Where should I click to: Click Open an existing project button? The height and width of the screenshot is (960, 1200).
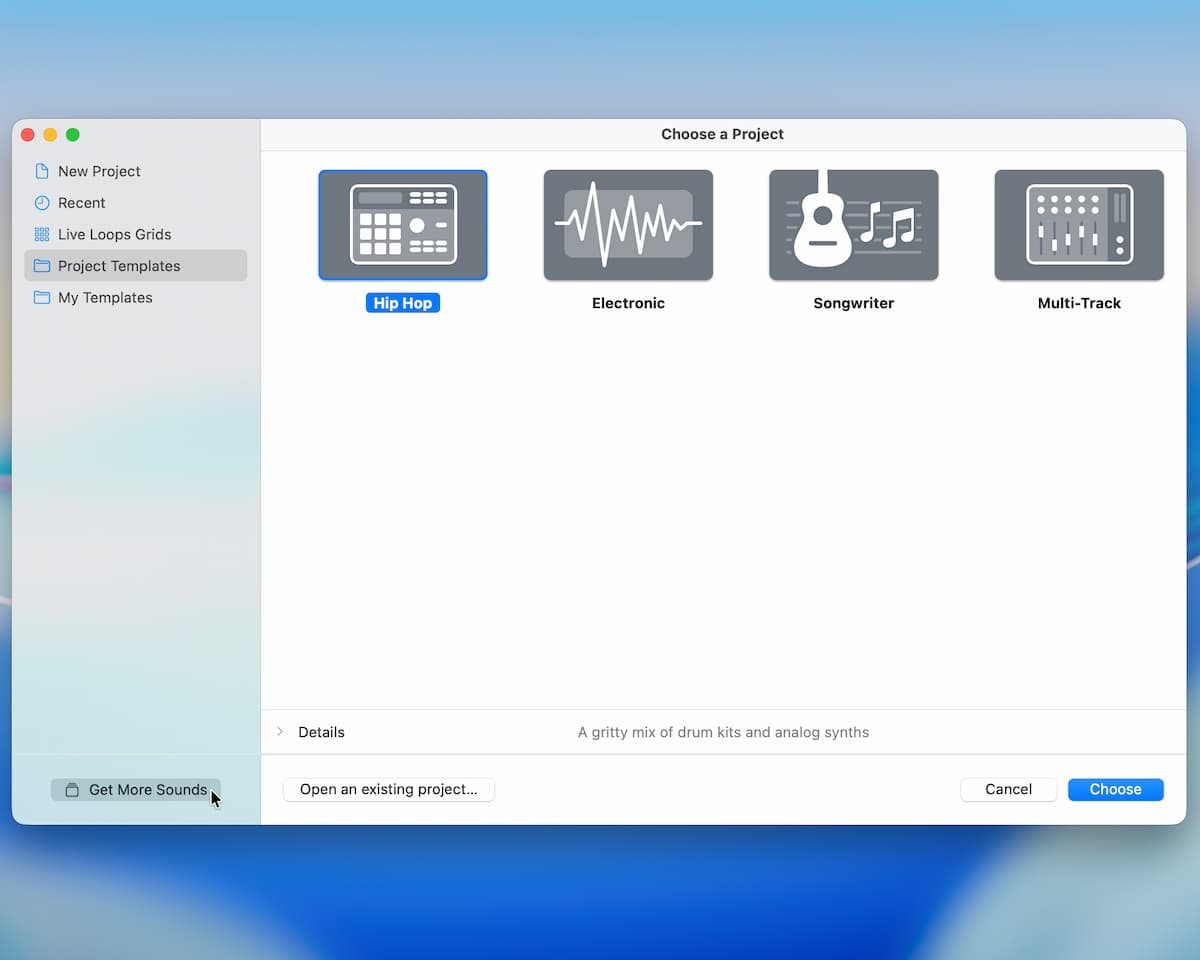(389, 789)
